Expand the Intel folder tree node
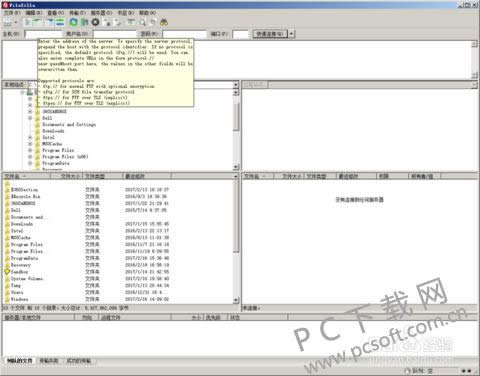 30,137
